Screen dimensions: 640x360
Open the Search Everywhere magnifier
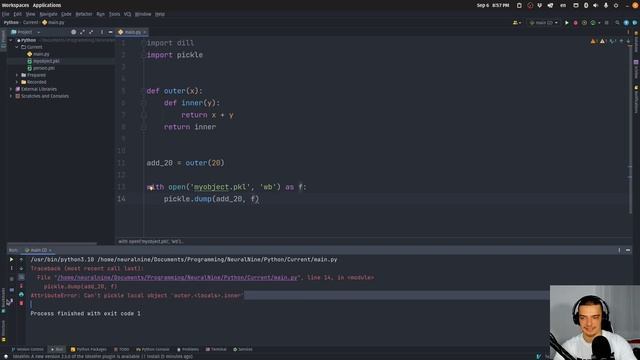(617, 23)
